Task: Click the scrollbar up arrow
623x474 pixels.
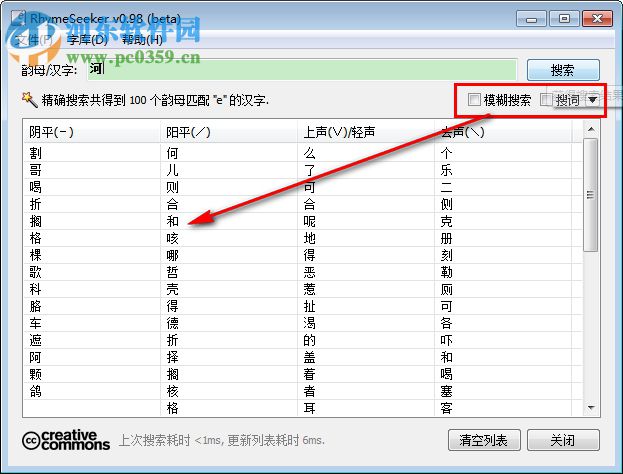Action: 591,129
